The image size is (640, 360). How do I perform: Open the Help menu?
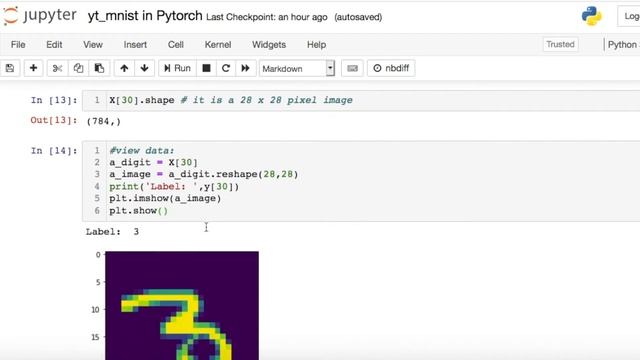pyautogui.click(x=316, y=44)
